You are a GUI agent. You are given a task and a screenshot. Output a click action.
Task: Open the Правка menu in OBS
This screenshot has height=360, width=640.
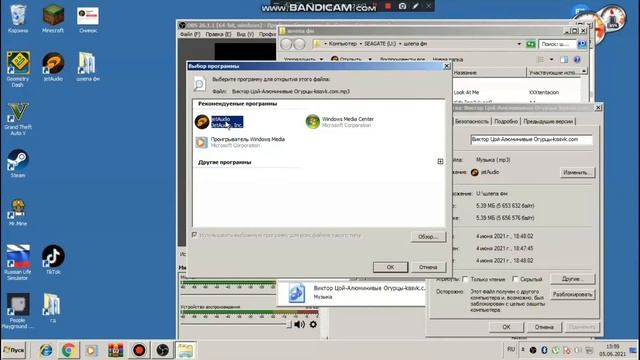coord(218,35)
